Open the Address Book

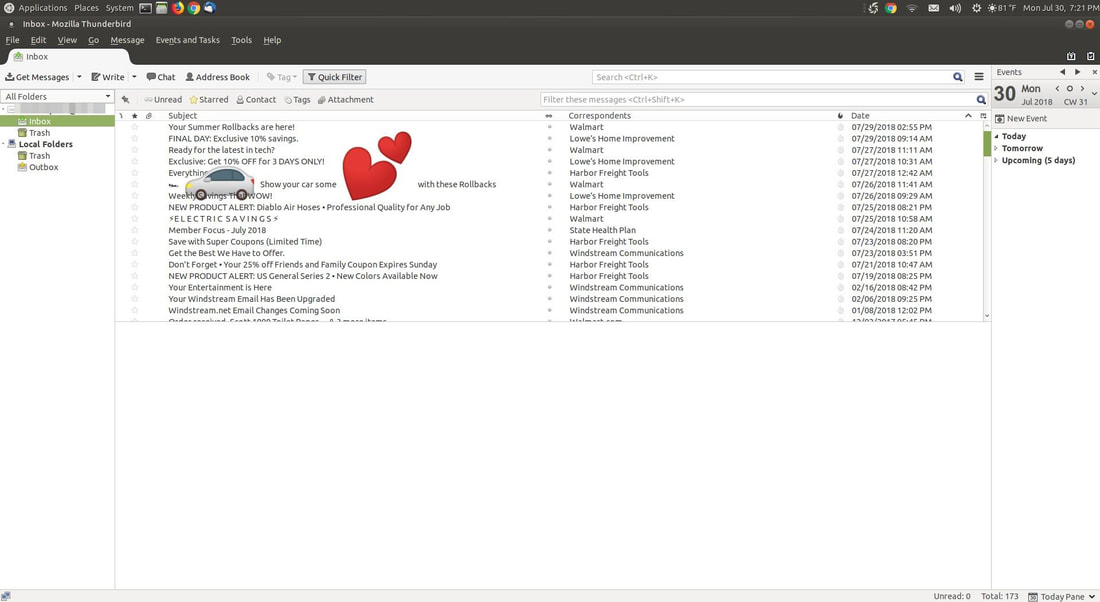[x=217, y=77]
